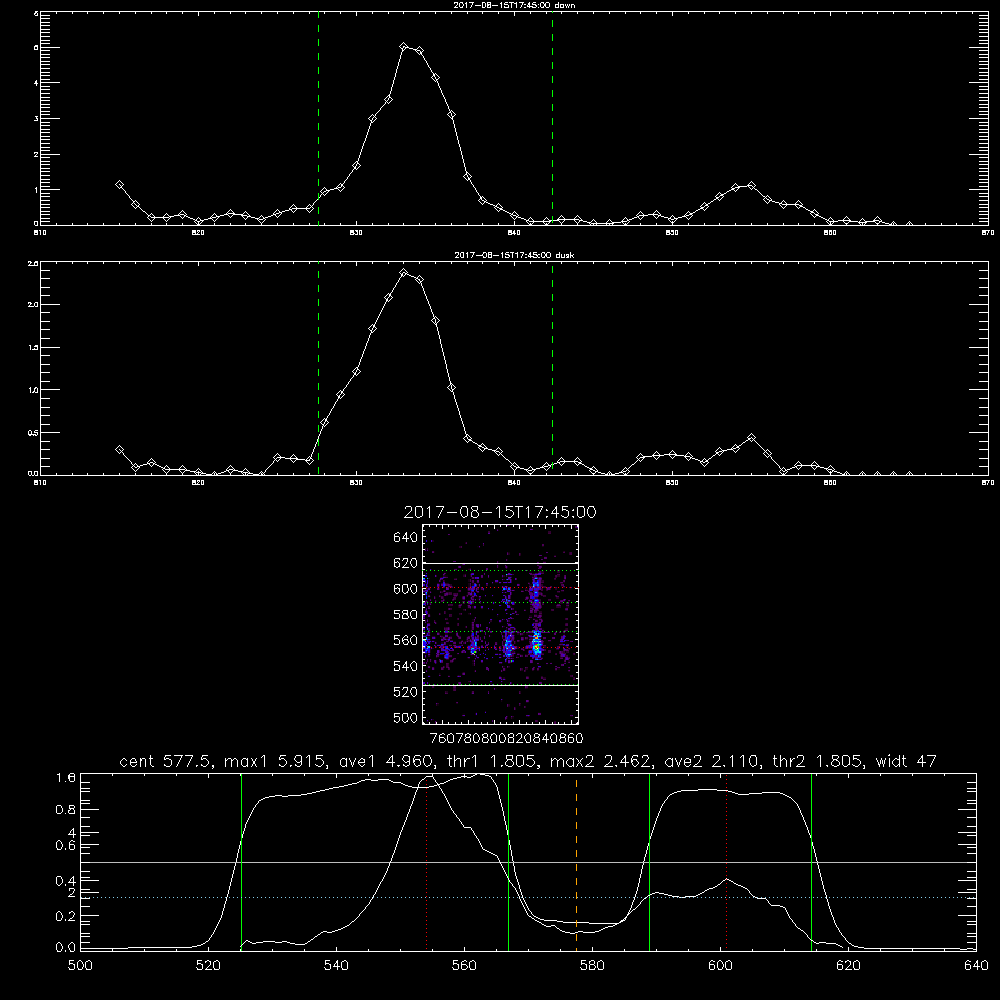The image size is (1000, 1000).
Task: Click the secondary peak diamond near 855 in dawn plot
Action: coord(751,186)
